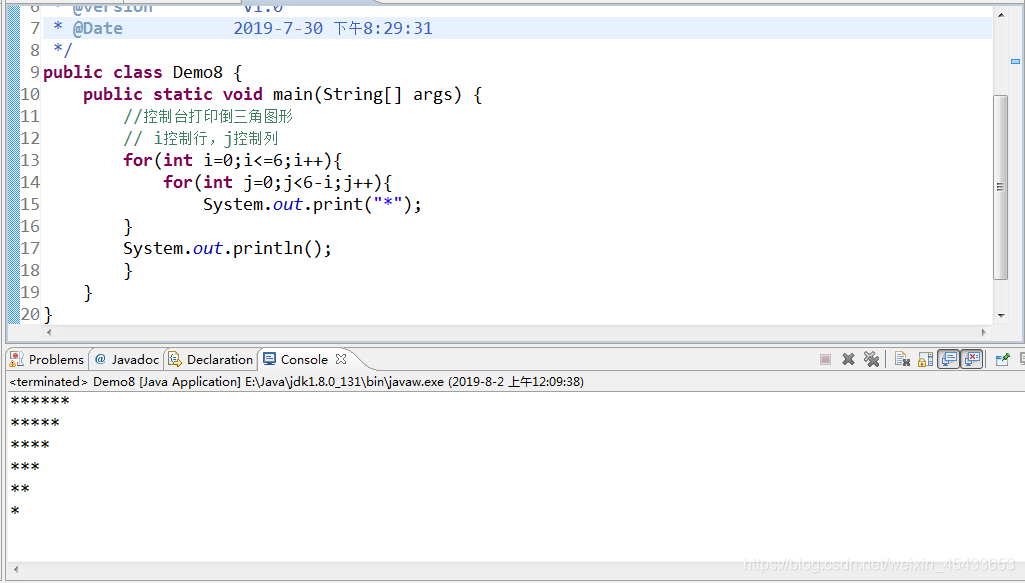Click the comment on line 12

(201, 139)
